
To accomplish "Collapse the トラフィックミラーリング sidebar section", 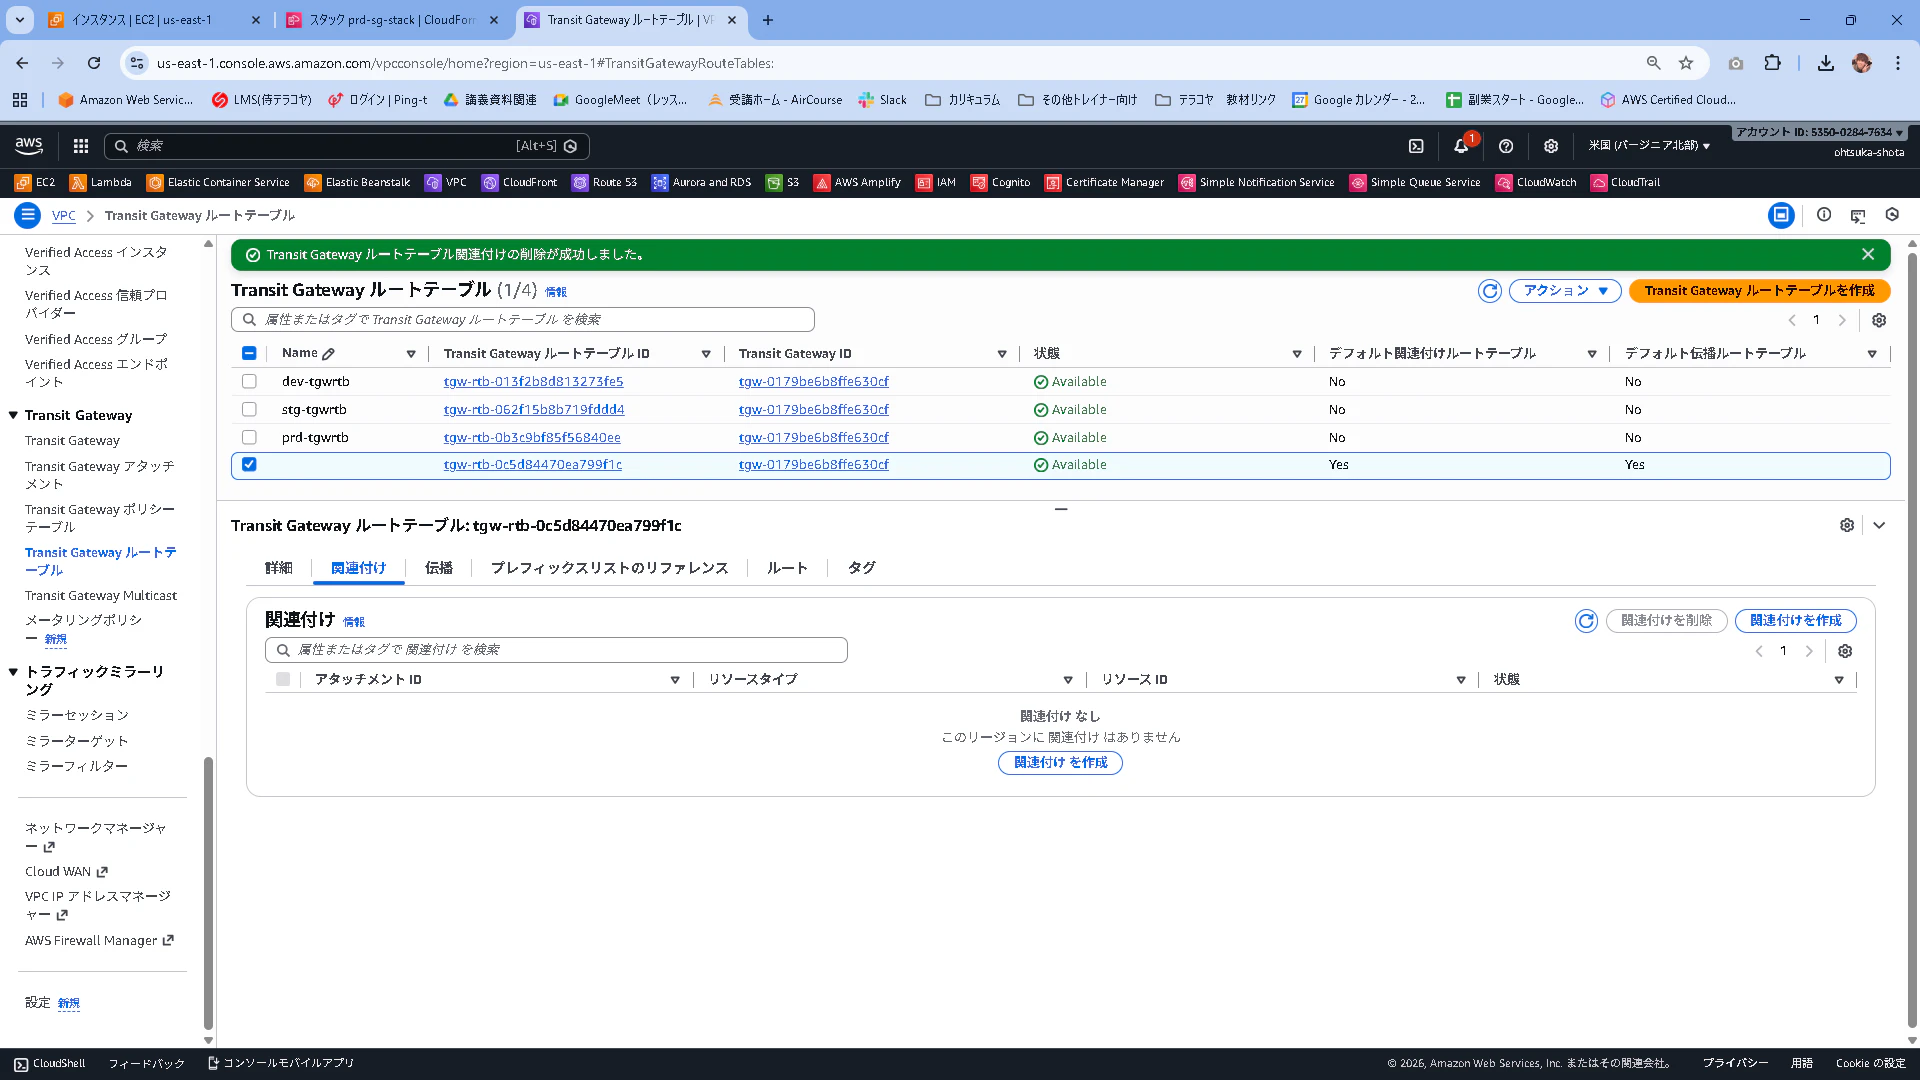I will (14, 672).
